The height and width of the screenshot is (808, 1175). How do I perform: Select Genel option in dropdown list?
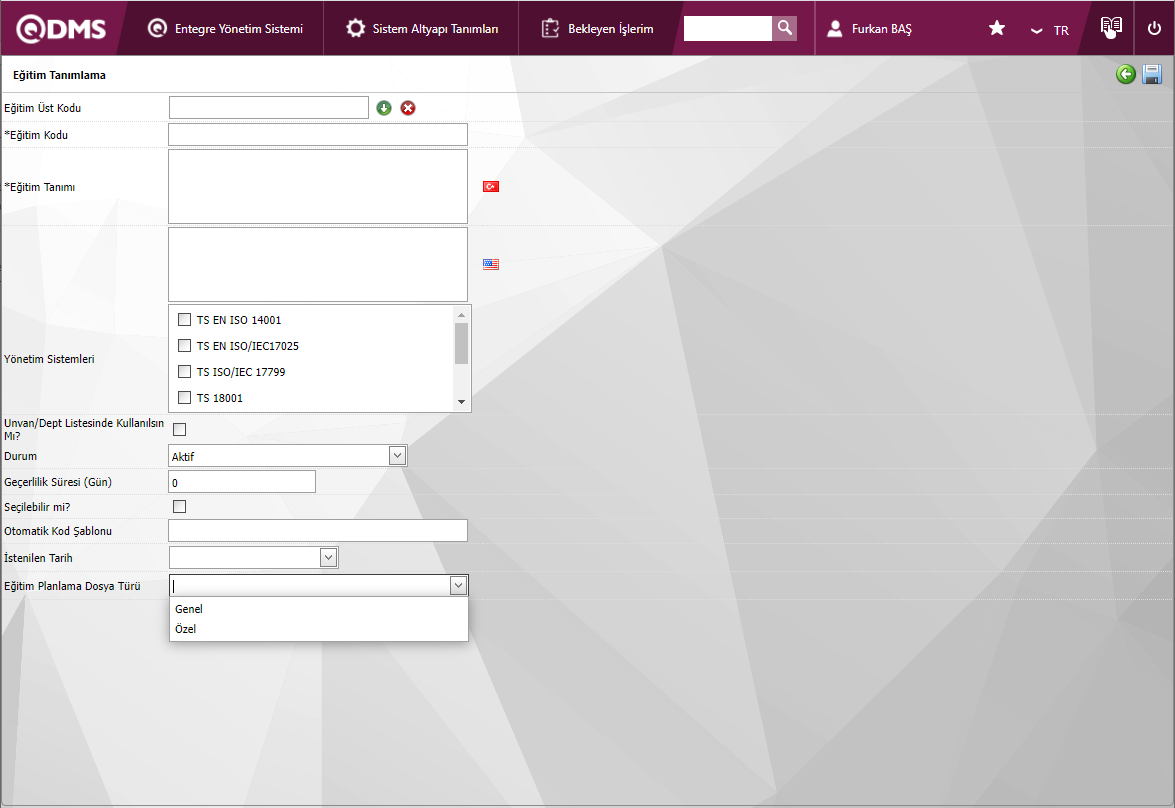pyautogui.click(x=318, y=609)
